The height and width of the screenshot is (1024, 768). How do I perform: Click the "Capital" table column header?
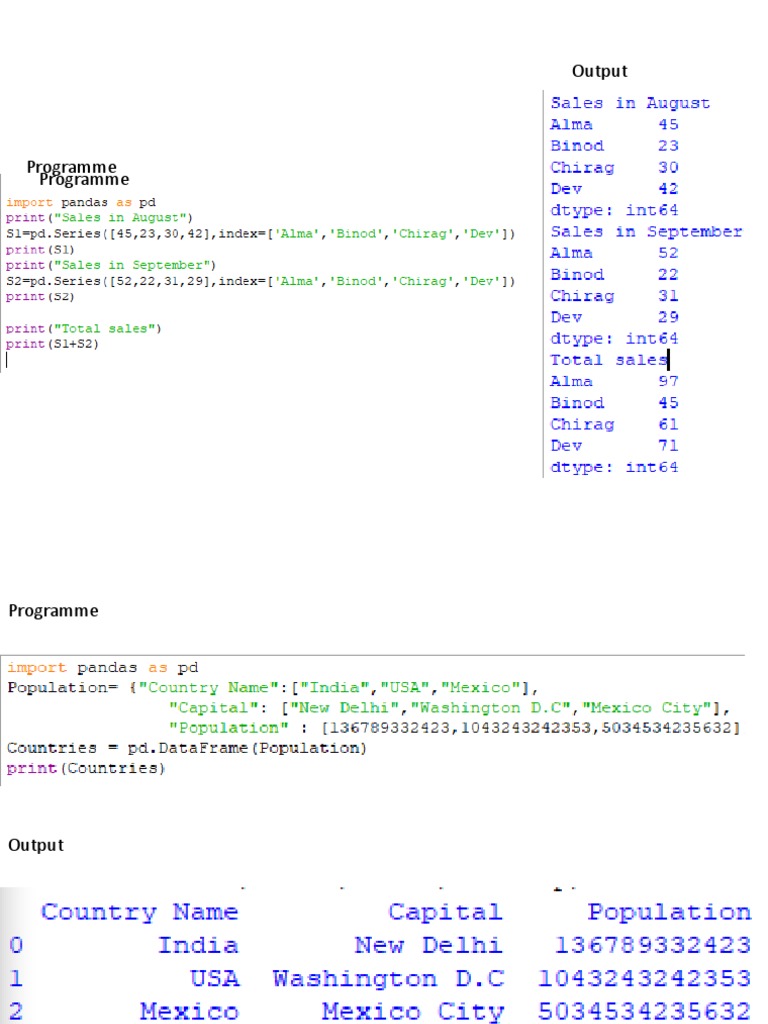445,912
